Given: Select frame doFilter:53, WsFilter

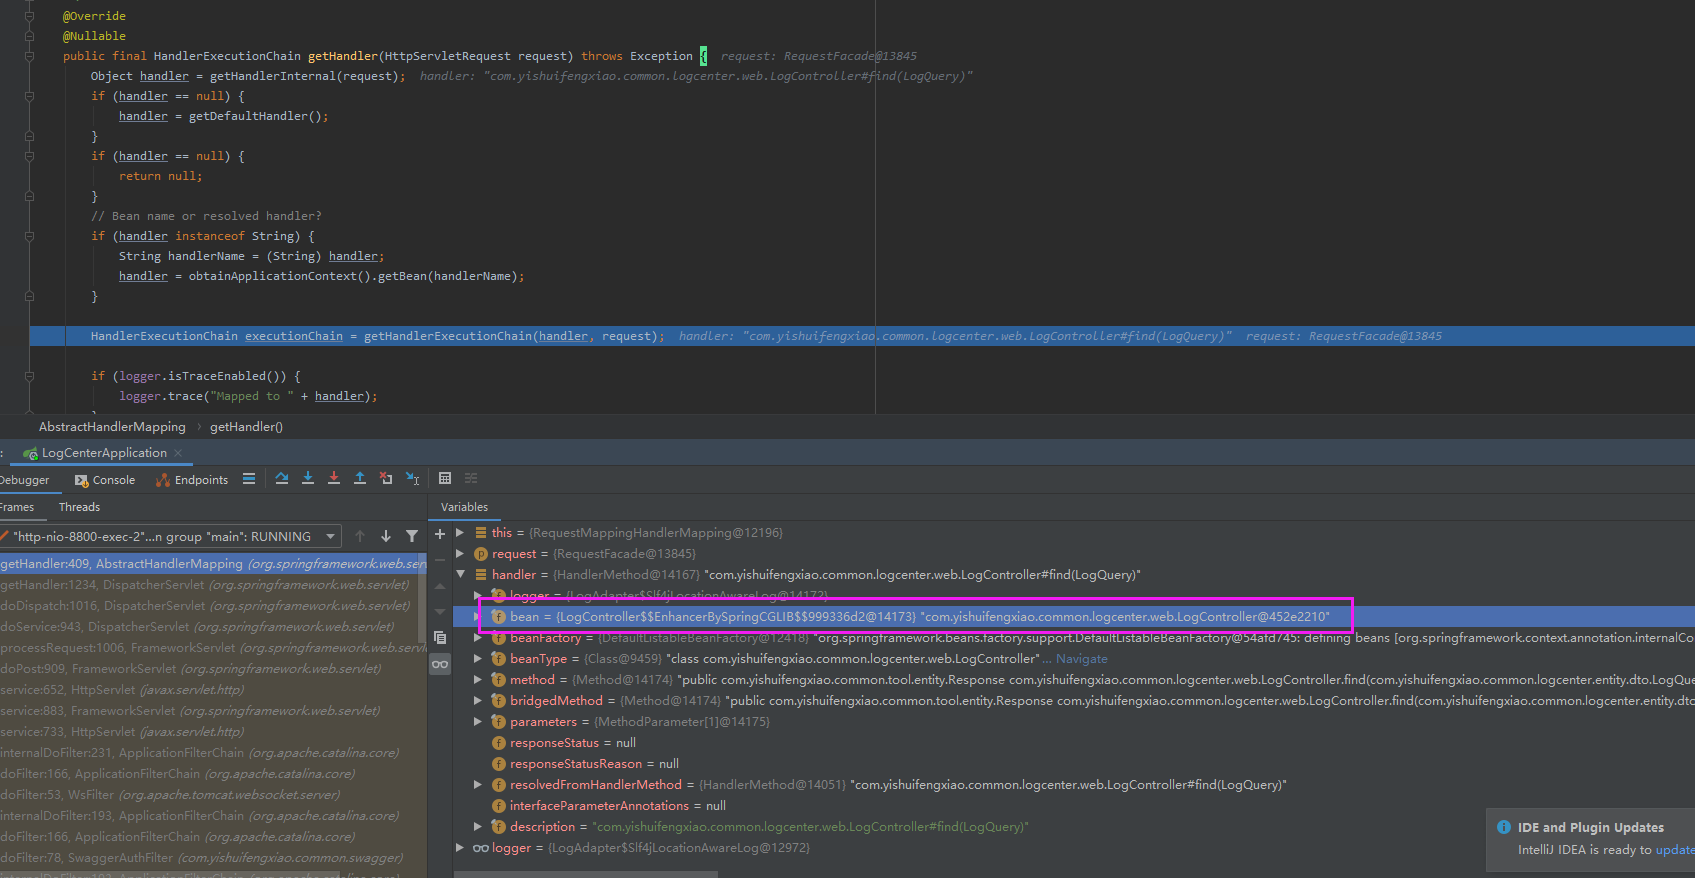Looking at the screenshot, I should (x=213, y=795).
